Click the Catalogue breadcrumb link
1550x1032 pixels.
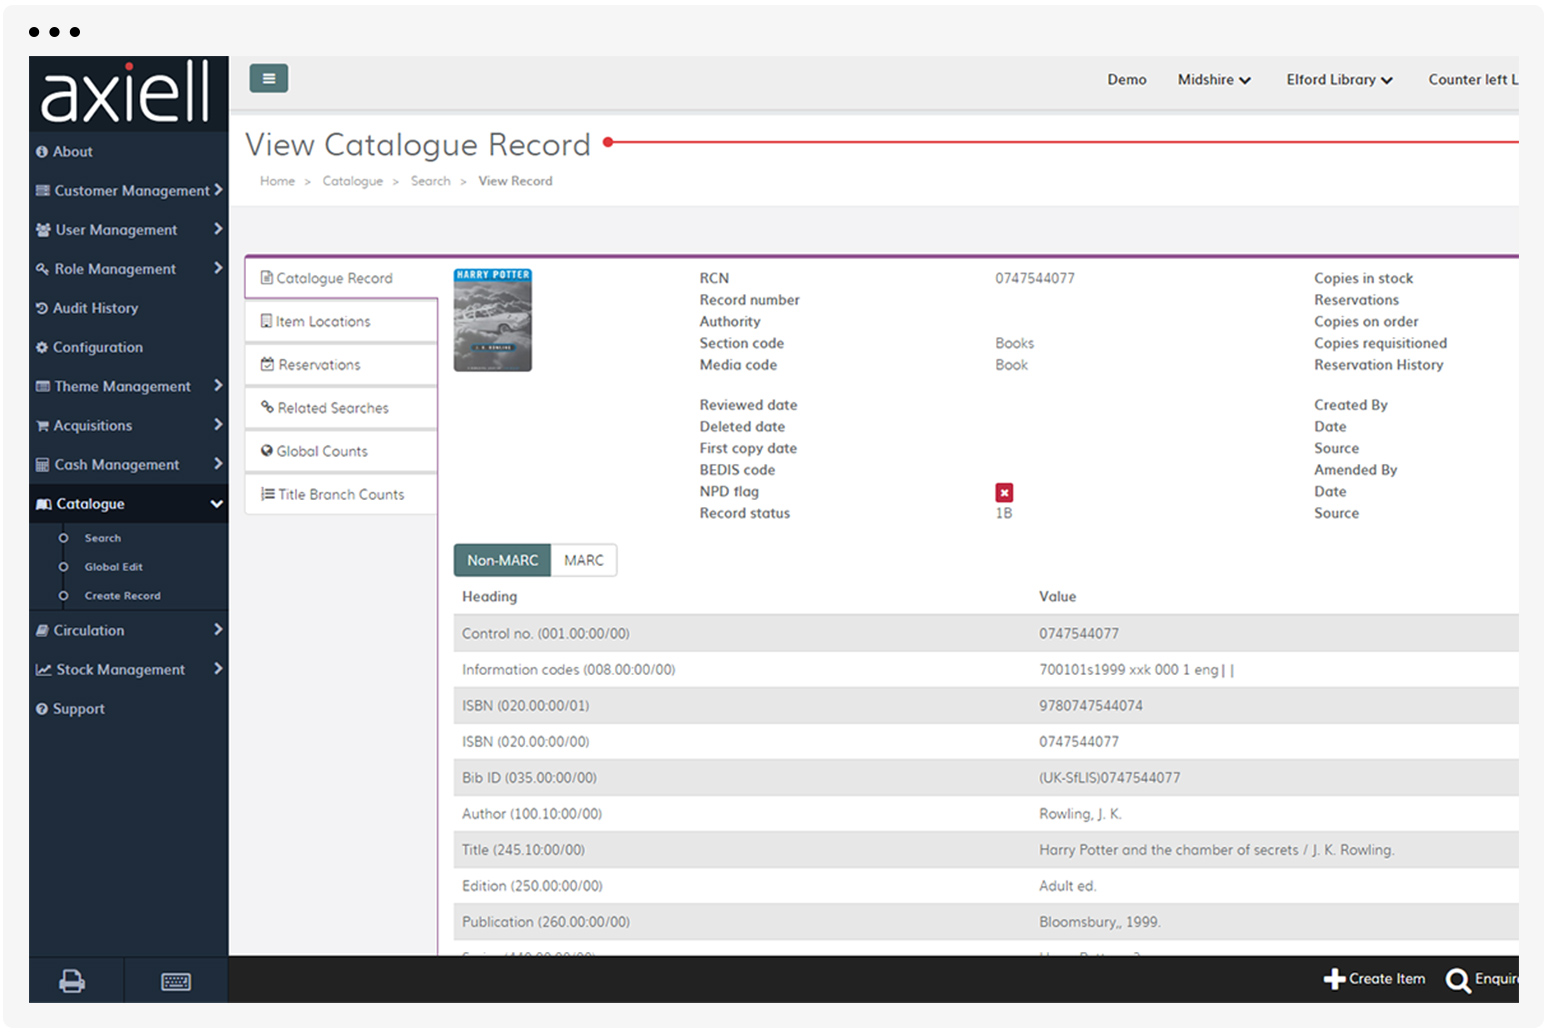352,181
